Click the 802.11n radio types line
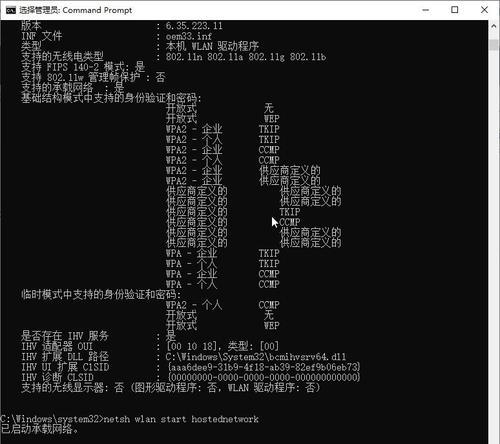 click(246, 57)
